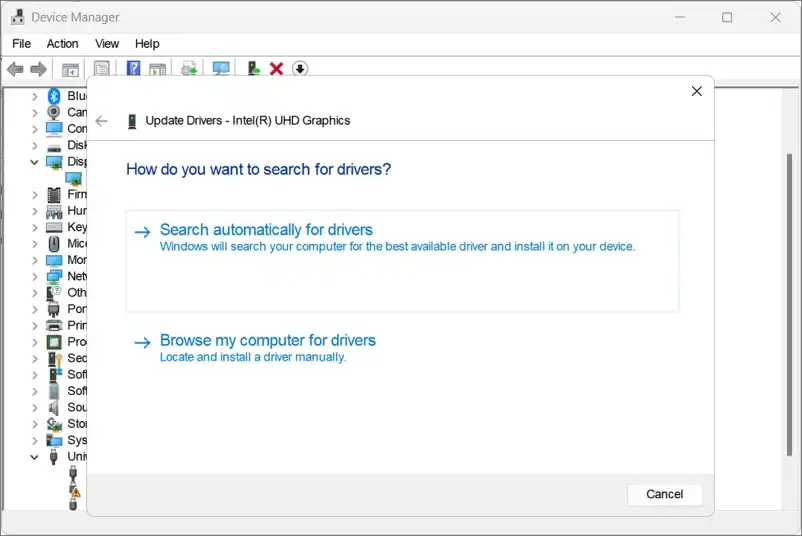Screen dimensions: 802x536
Task: Expand the Ports tree node chevron
Action: [x=34, y=309]
